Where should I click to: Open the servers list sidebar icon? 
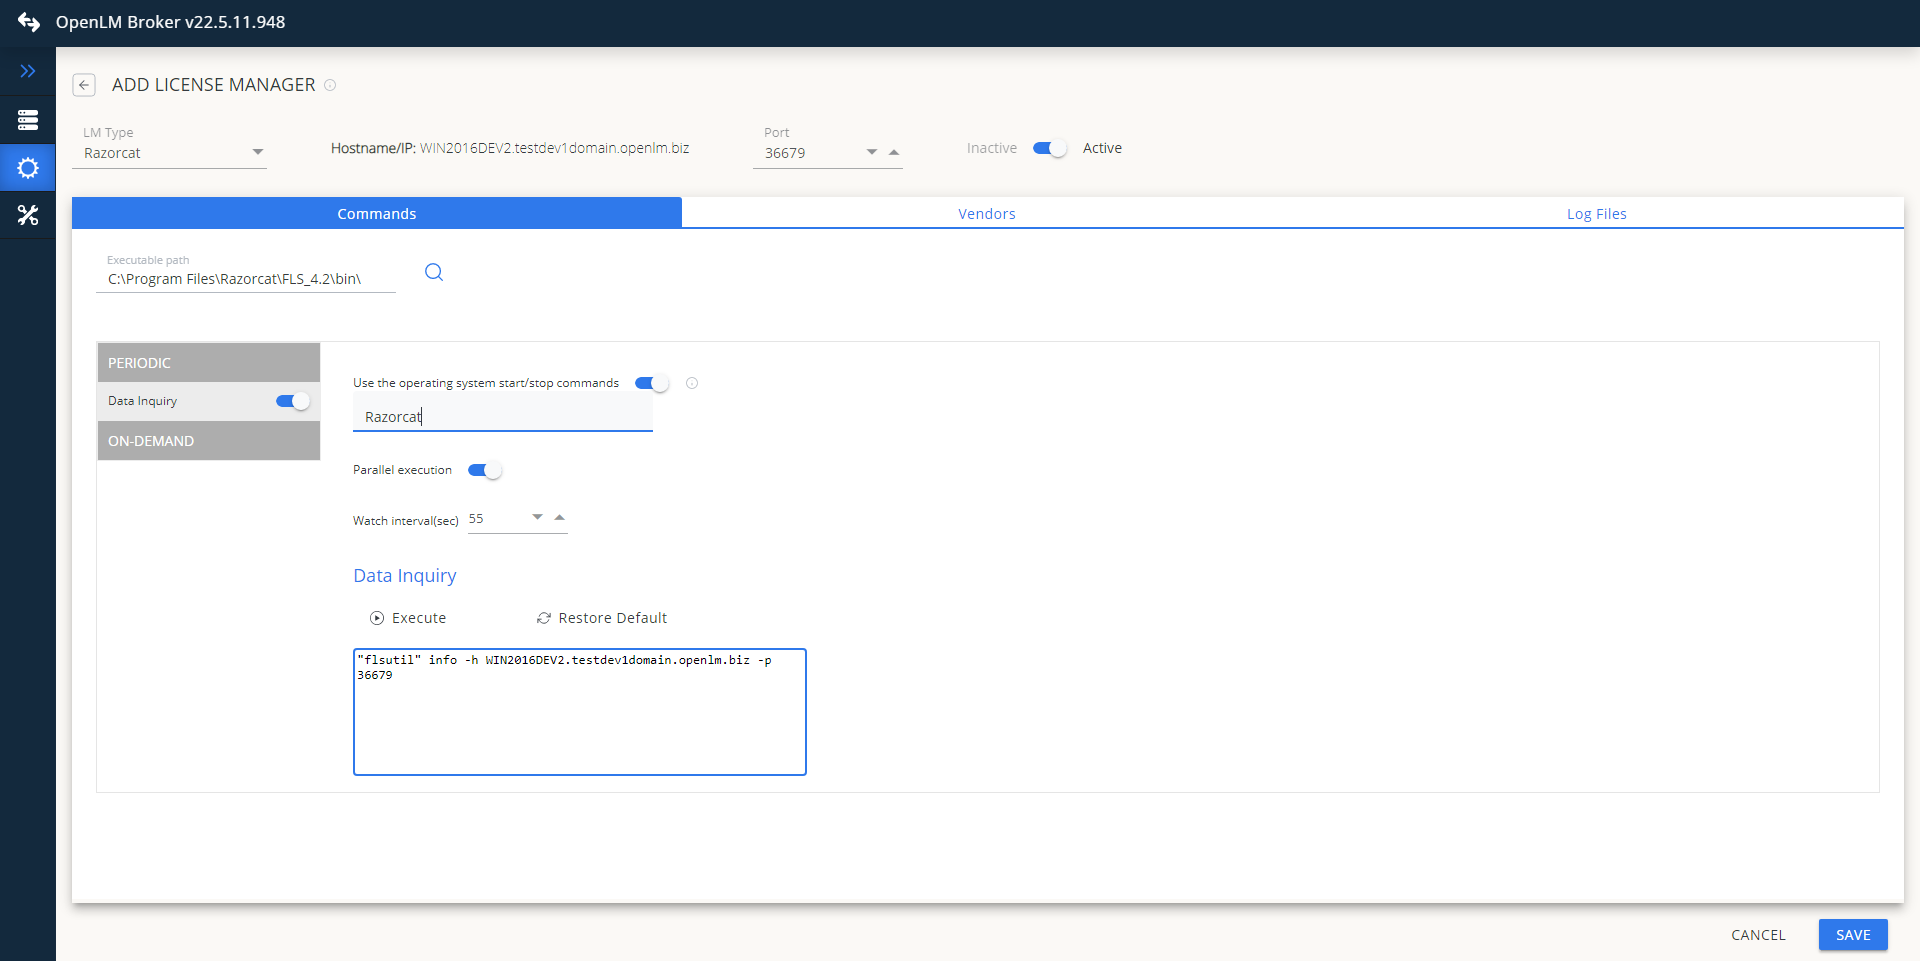pos(28,120)
